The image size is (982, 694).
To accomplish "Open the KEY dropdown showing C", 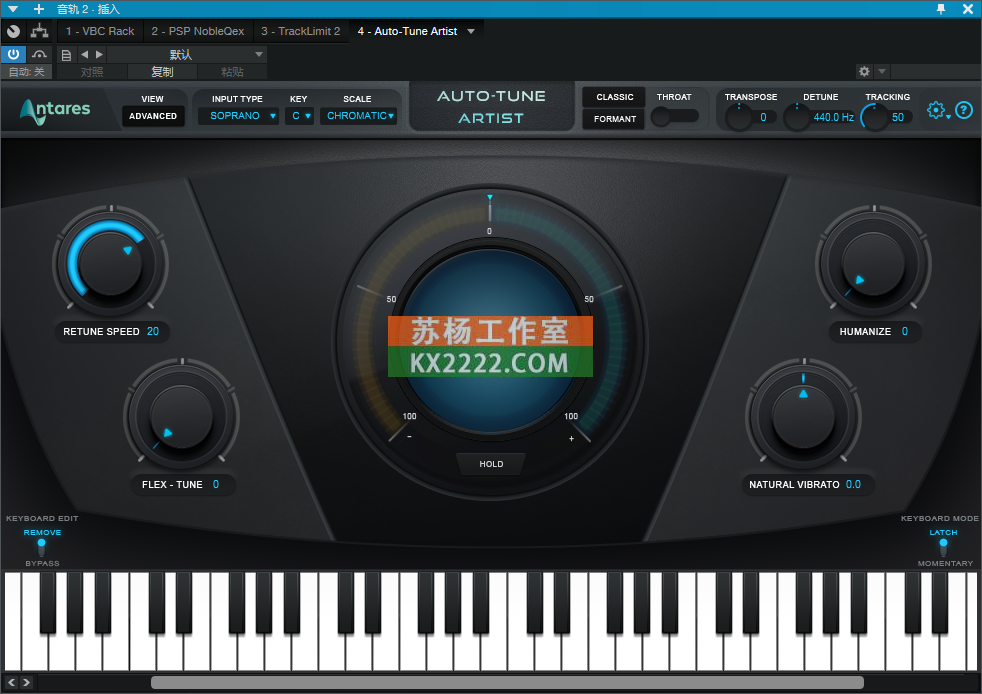I will 299,116.
